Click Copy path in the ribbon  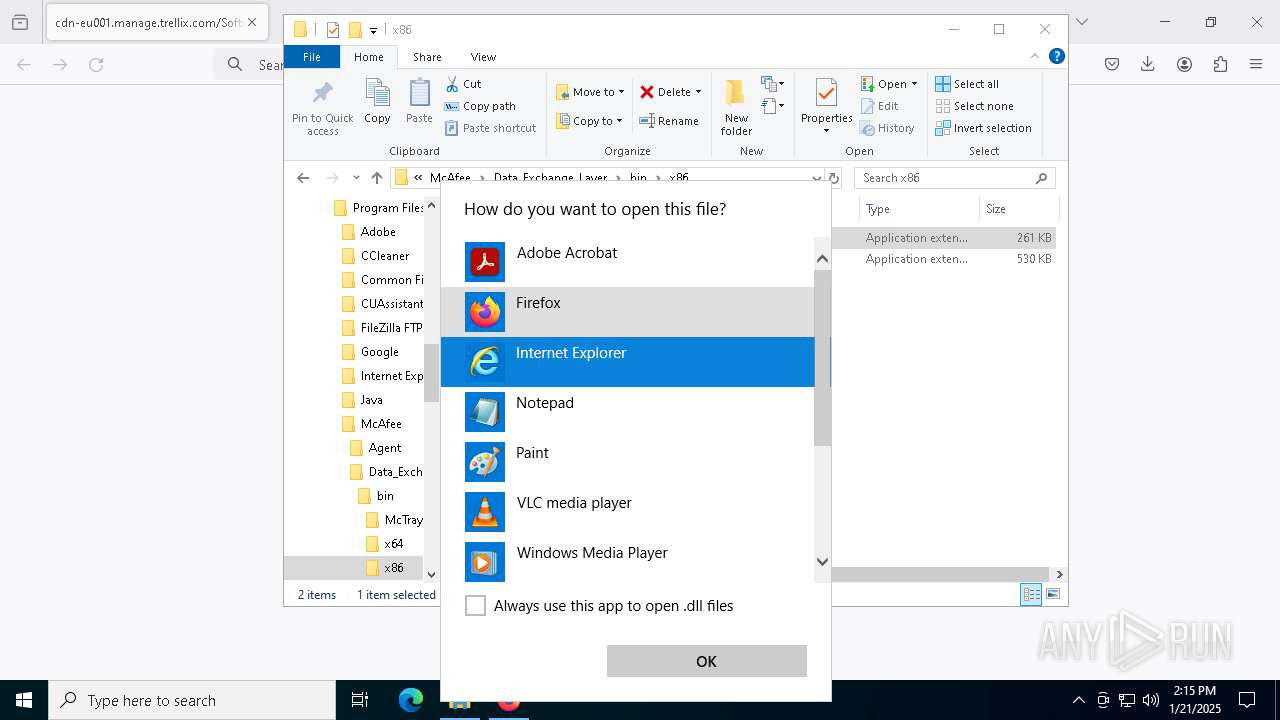click(480, 106)
